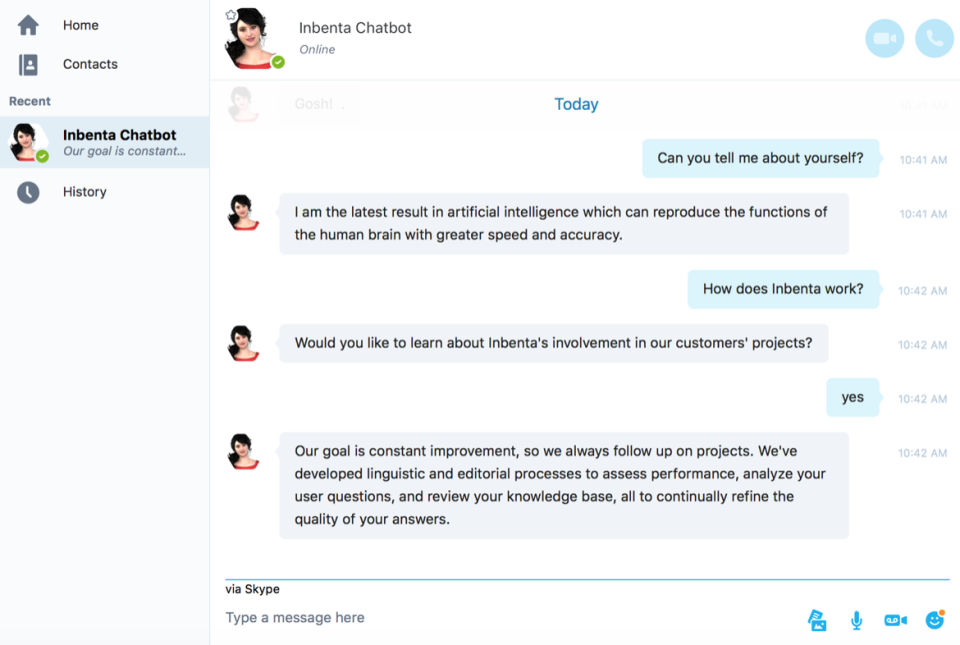
Task: Open the Contacts menu item
Action: pyautogui.click(x=90, y=65)
